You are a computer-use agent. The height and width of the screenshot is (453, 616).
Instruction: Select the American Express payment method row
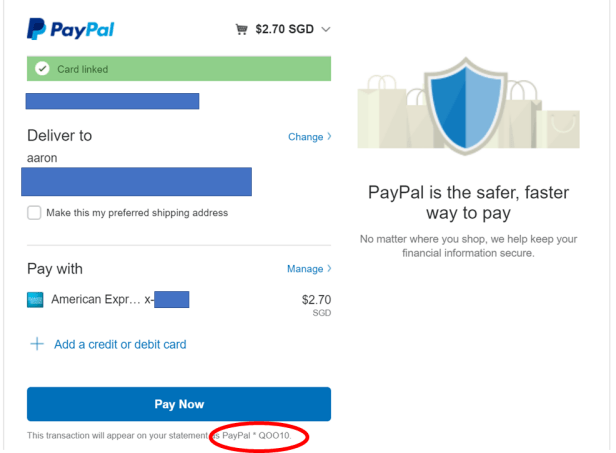[x=179, y=303]
